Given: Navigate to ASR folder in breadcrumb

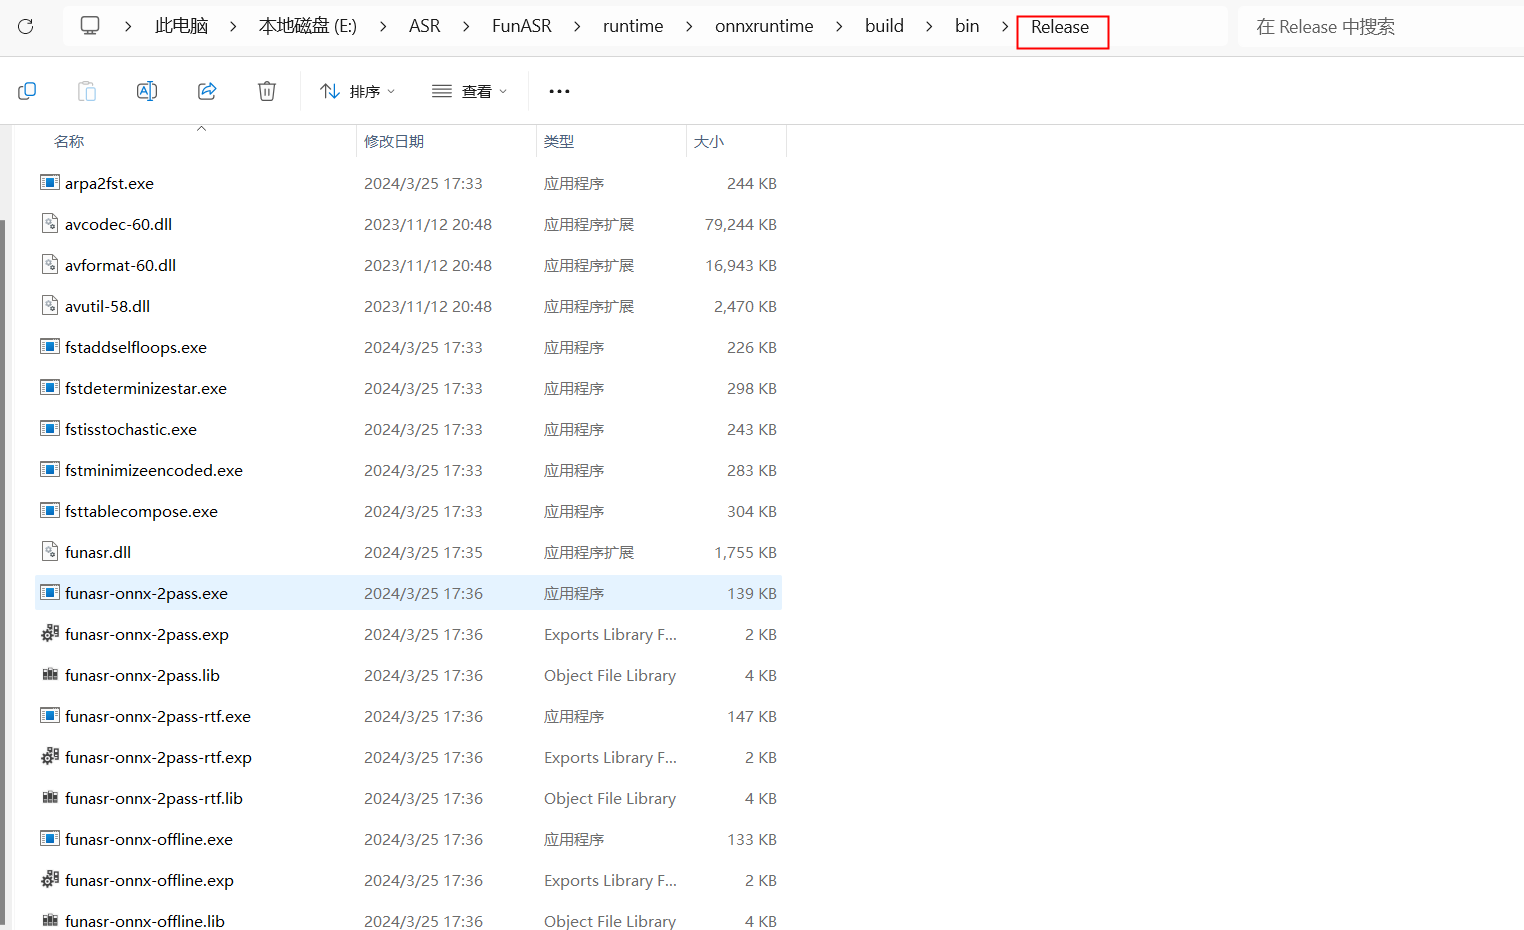Looking at the screenshot, I should (x=425, y=26).
